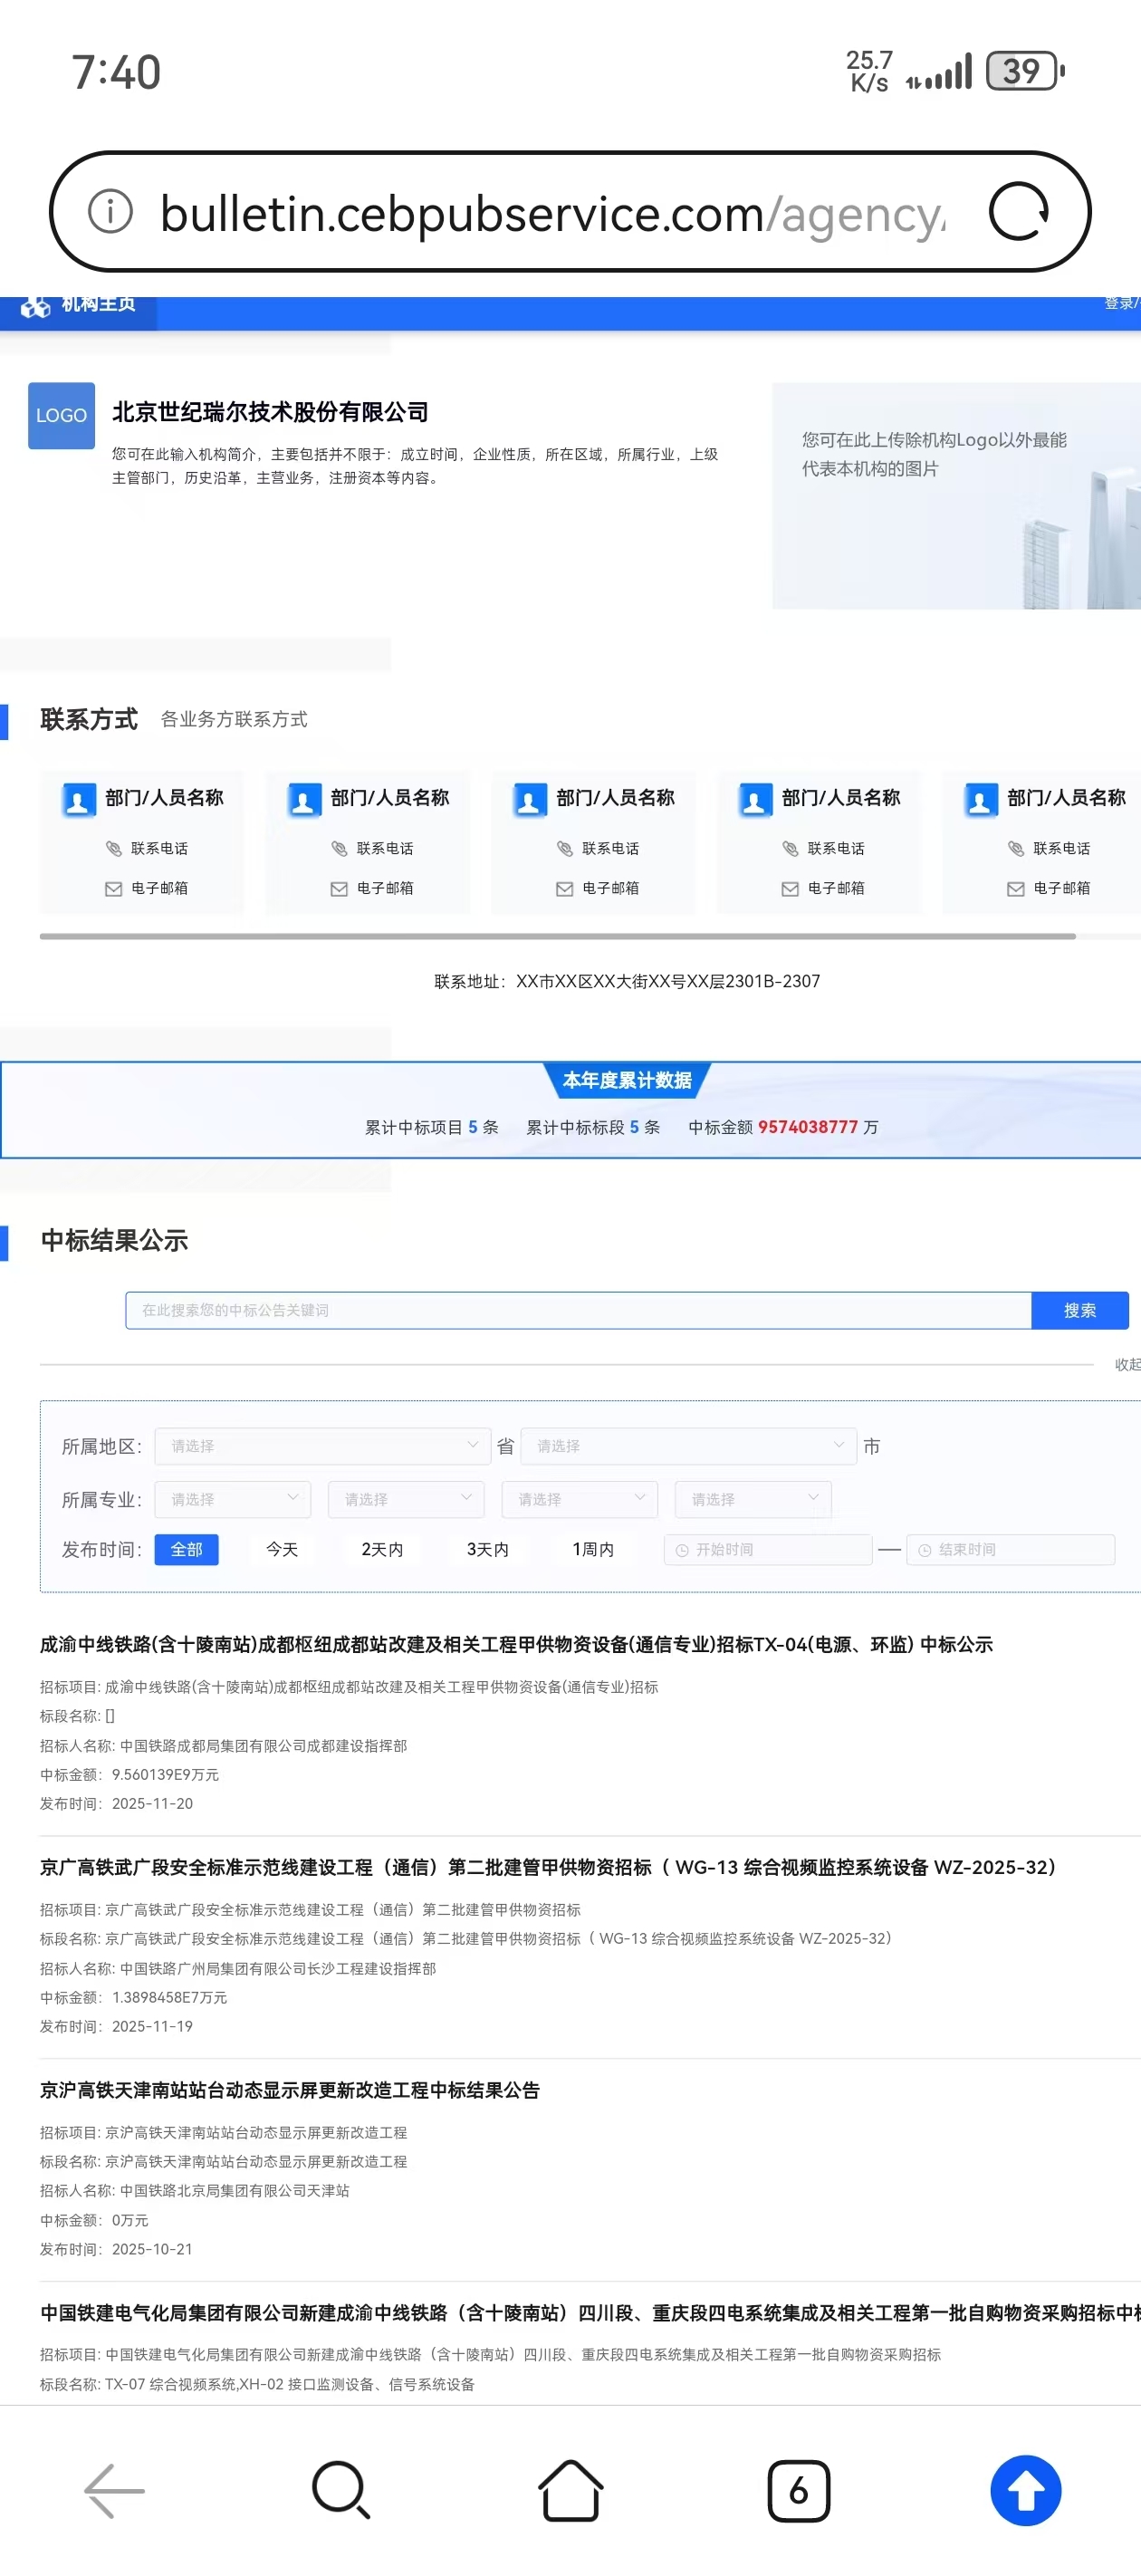Click the signal strength bars in status bar
Screen dimensions: 1141x2576
(939, 73)
